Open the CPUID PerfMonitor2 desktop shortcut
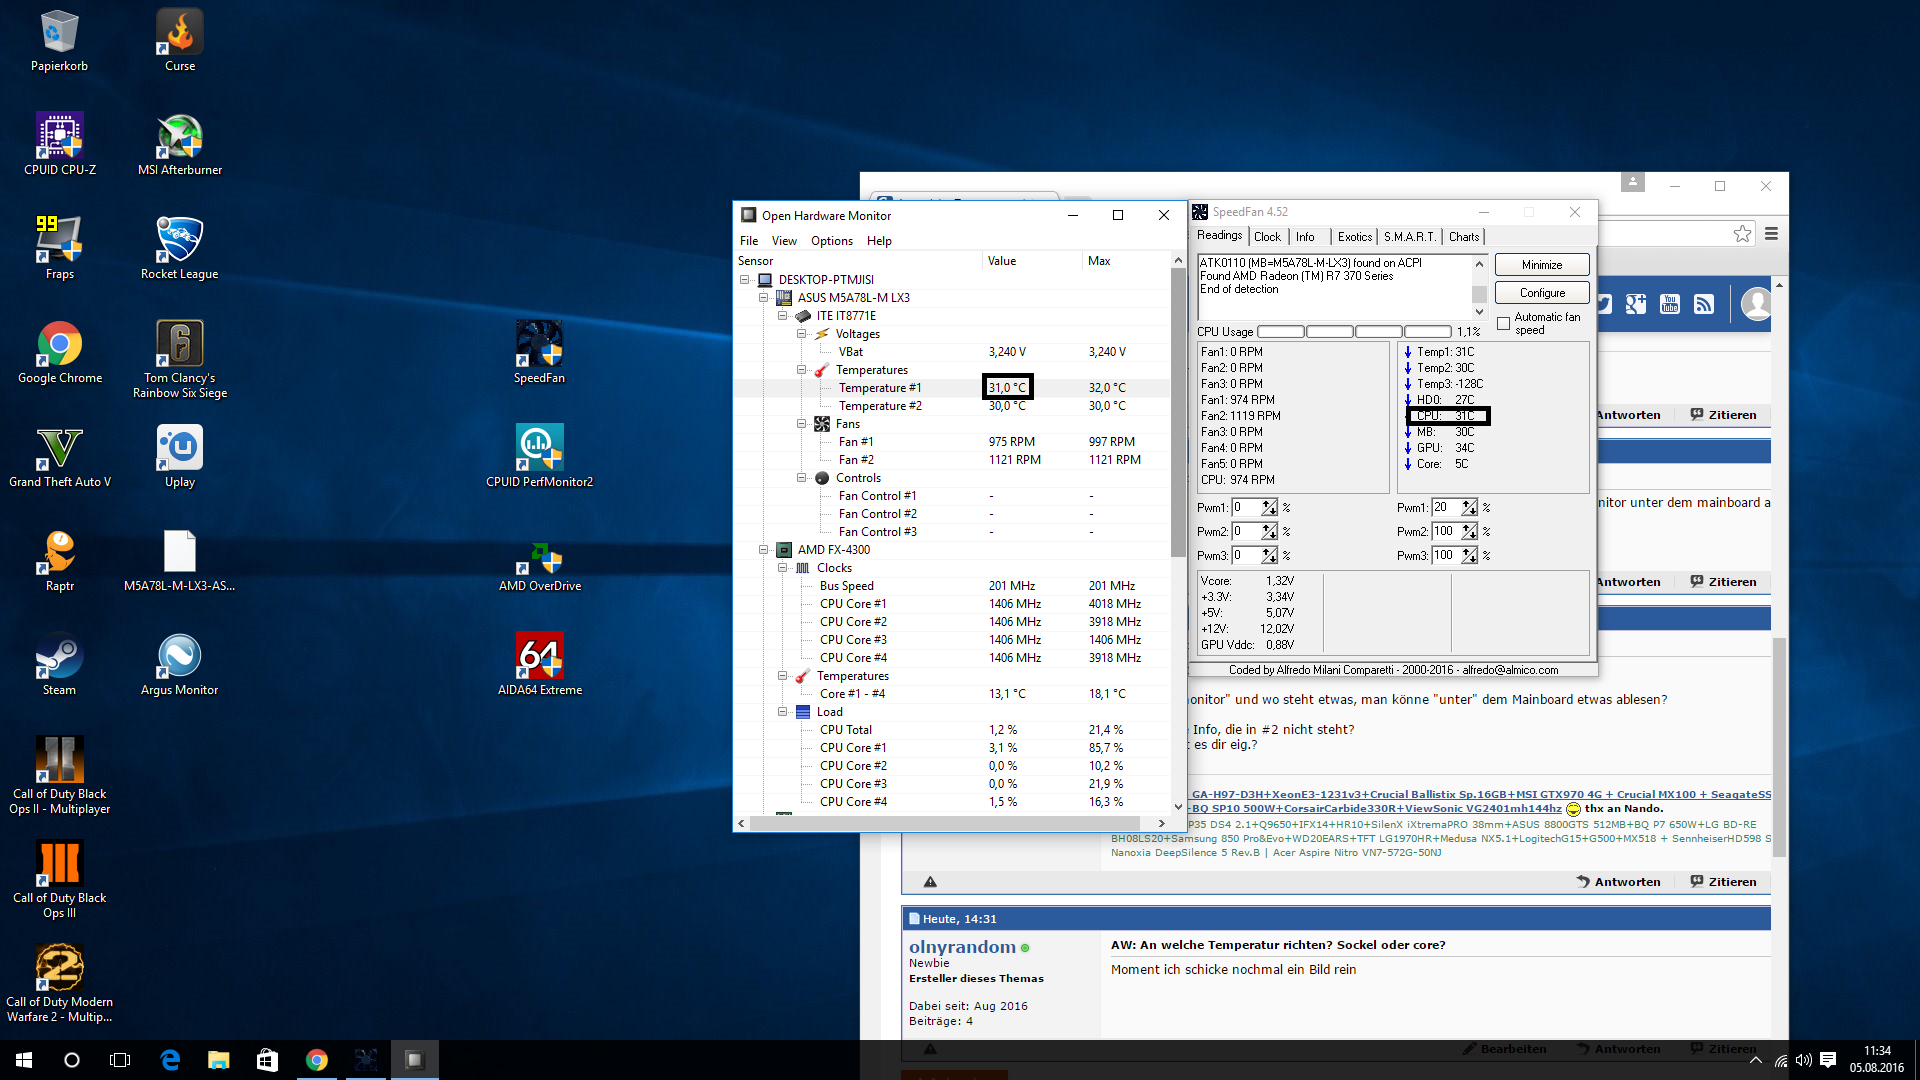 tap(539, 449)
